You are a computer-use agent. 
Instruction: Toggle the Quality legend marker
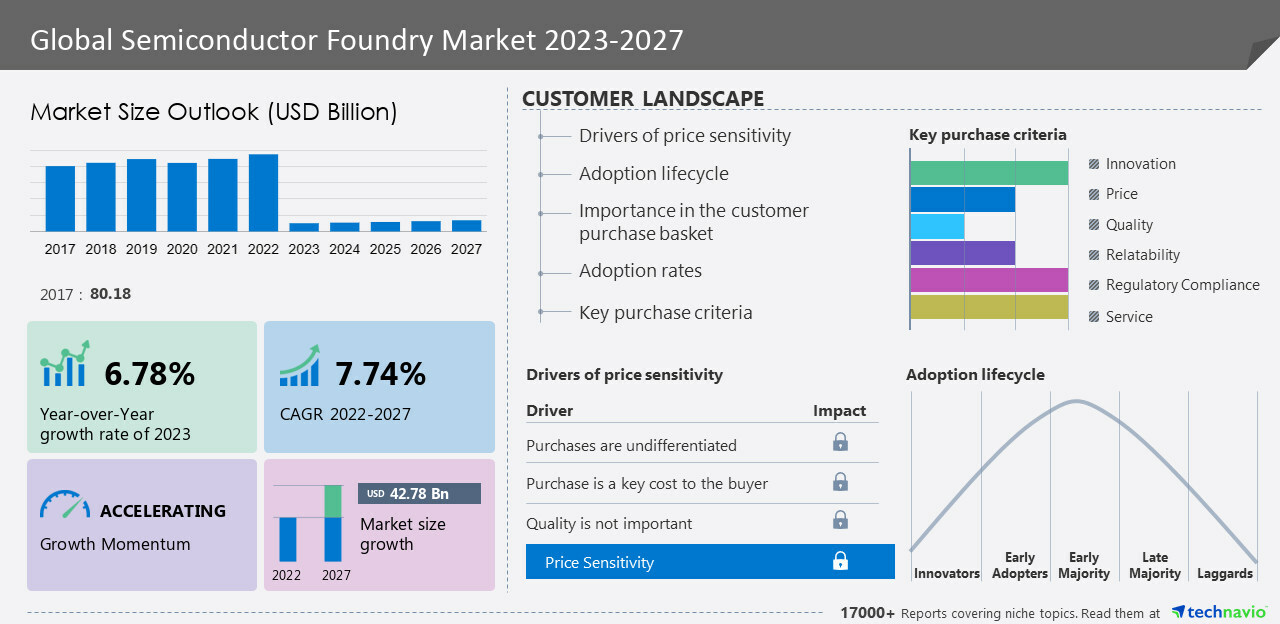[1094, 225]
